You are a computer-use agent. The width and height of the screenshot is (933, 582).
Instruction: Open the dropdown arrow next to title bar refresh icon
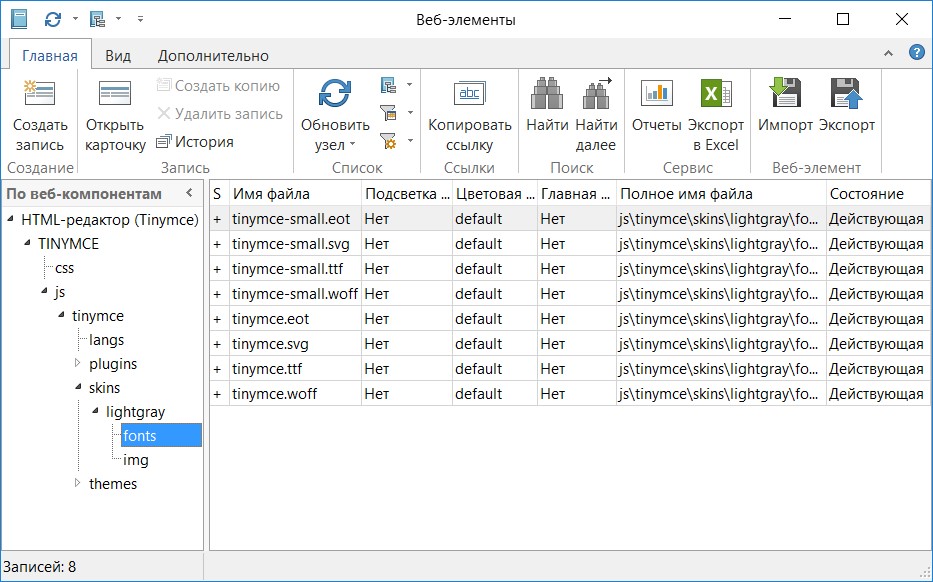[x=75, y=19]
